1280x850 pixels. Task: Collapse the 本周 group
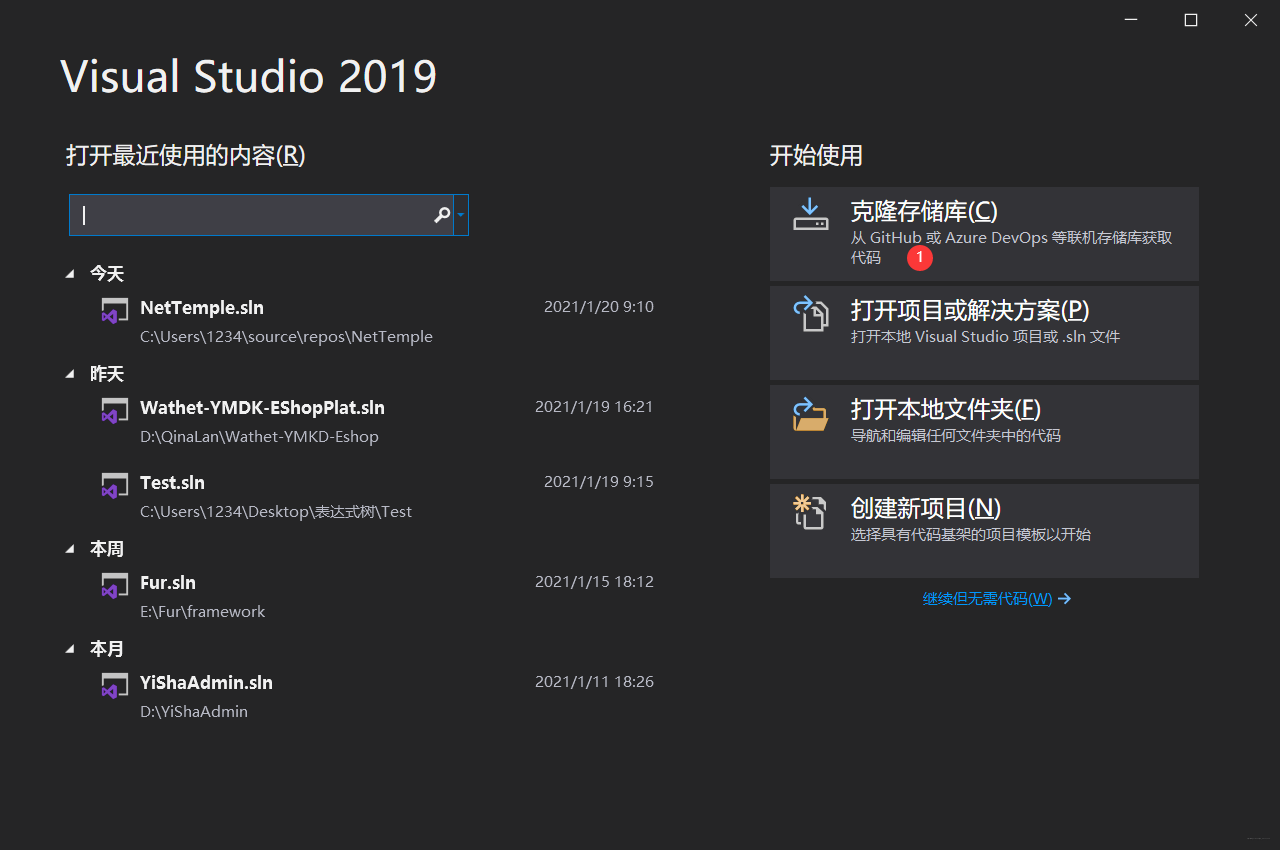[70, 549]
